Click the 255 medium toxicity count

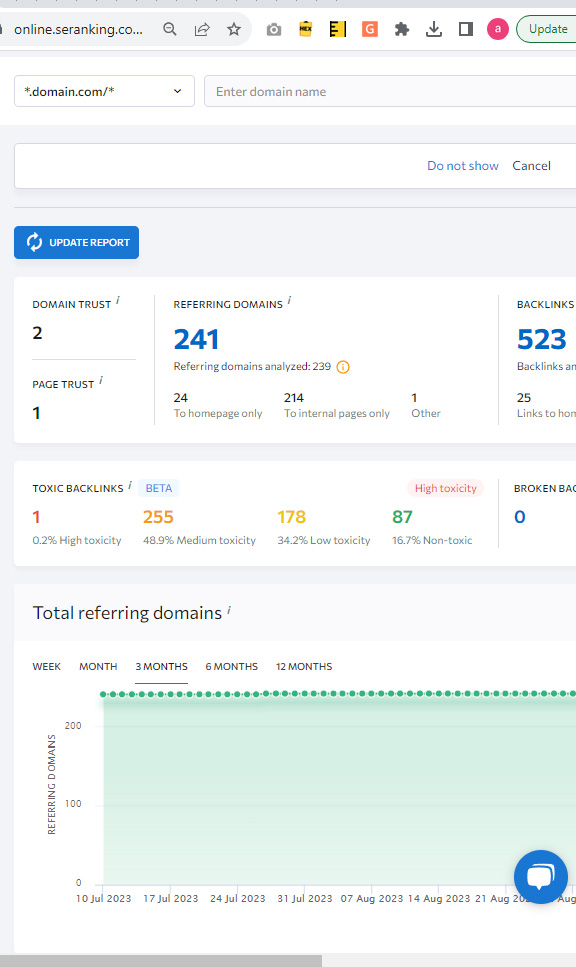[x=158, y=517]
